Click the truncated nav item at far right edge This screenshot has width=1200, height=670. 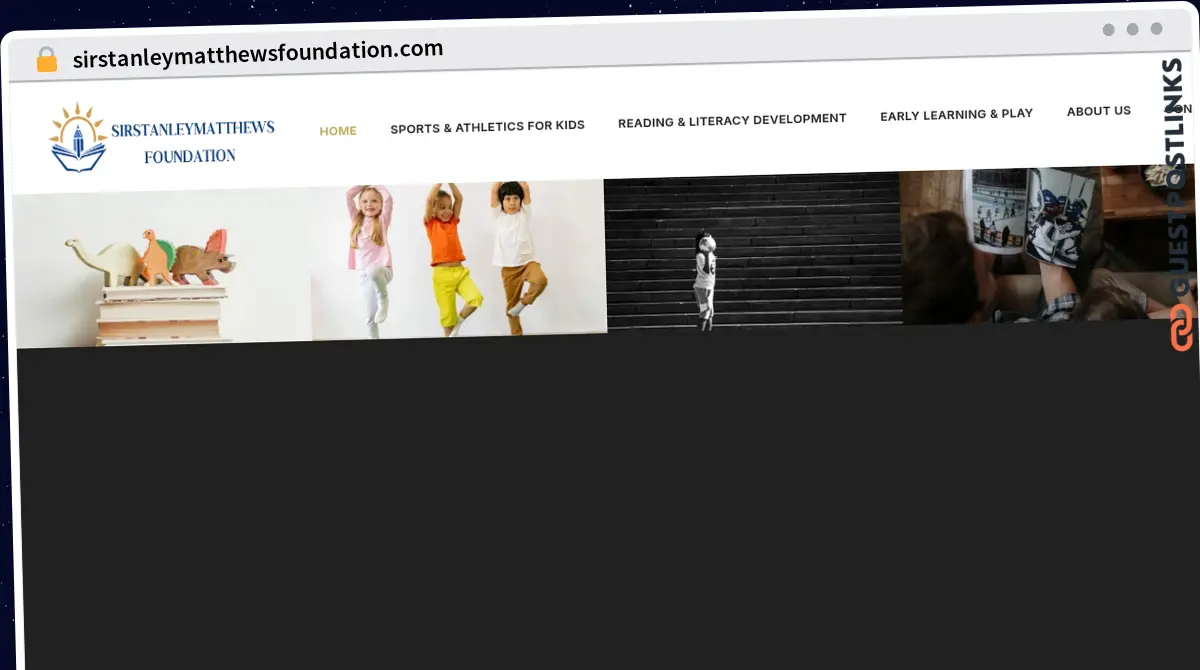[x=1183, y=108]
